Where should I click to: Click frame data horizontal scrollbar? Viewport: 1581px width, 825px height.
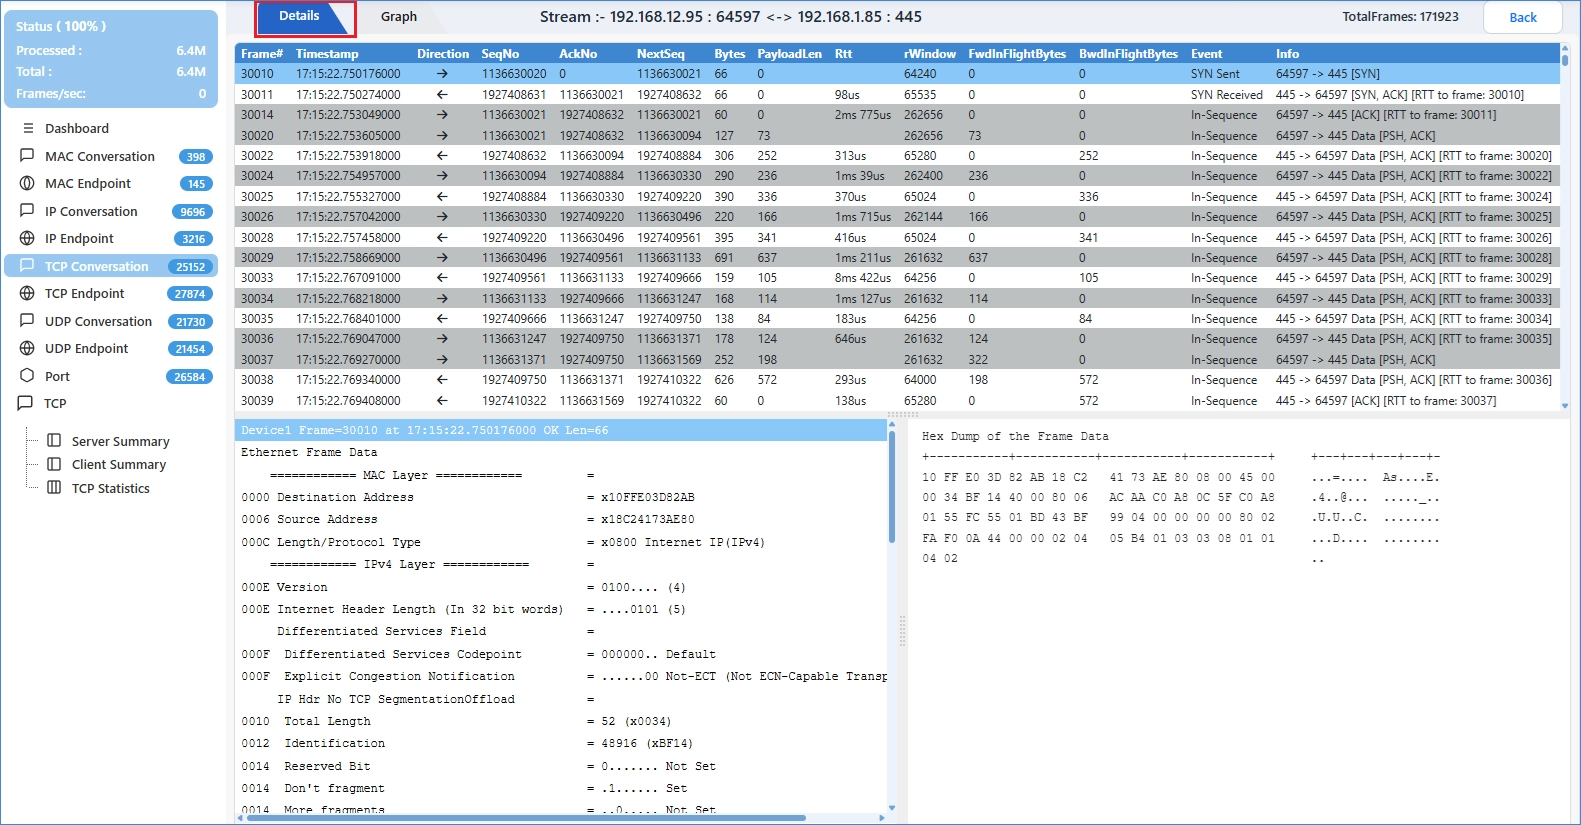[x=525, y=818]
